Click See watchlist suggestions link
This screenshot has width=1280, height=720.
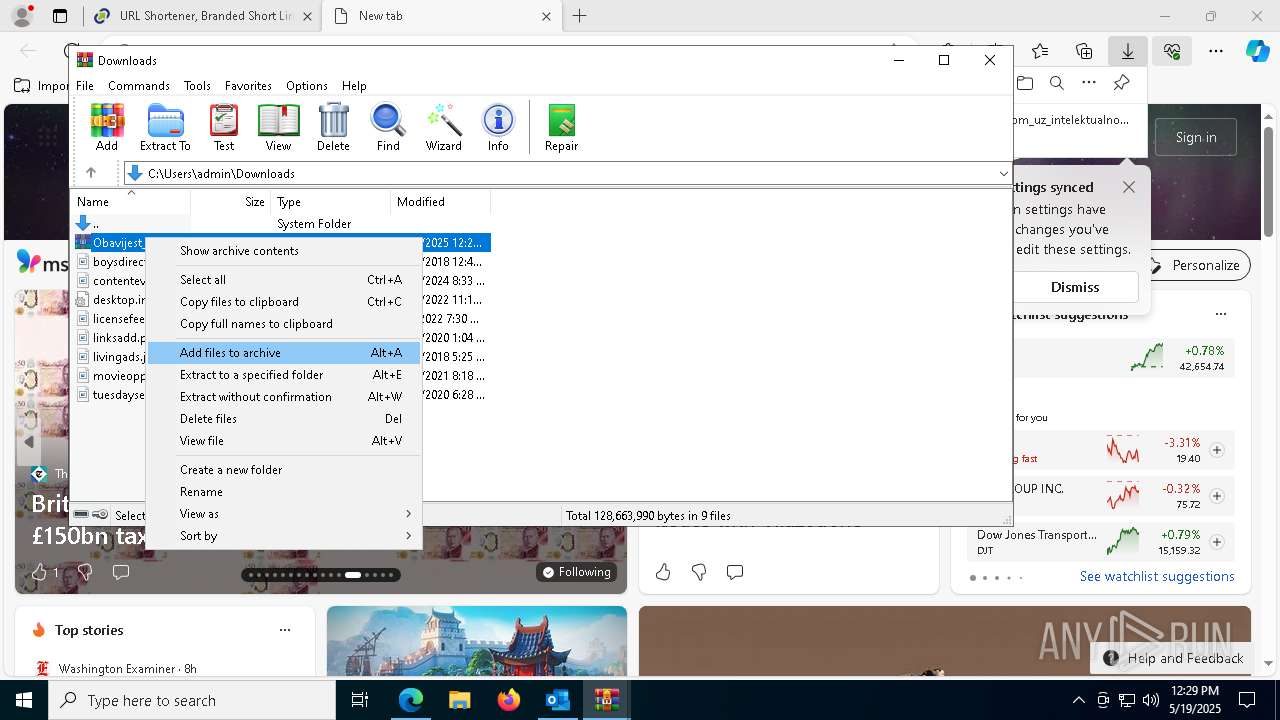[1157, 576]
